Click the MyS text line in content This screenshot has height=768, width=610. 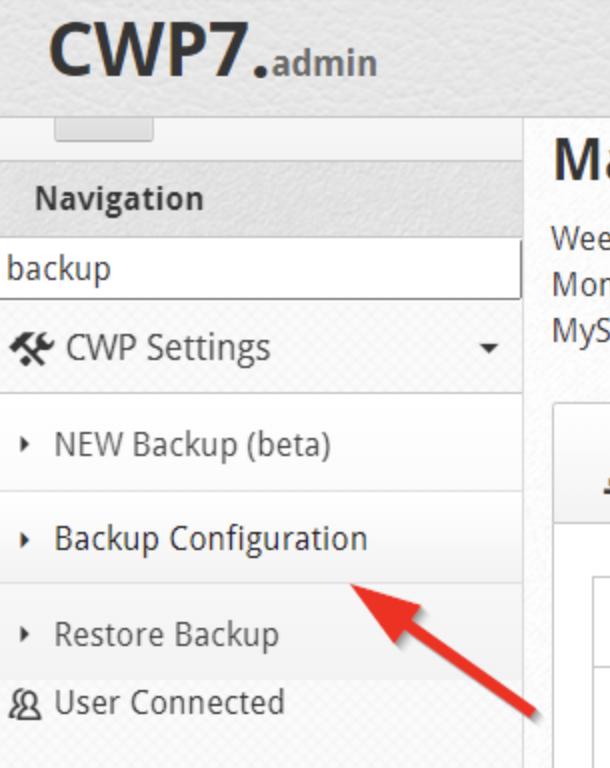(581, 331)
